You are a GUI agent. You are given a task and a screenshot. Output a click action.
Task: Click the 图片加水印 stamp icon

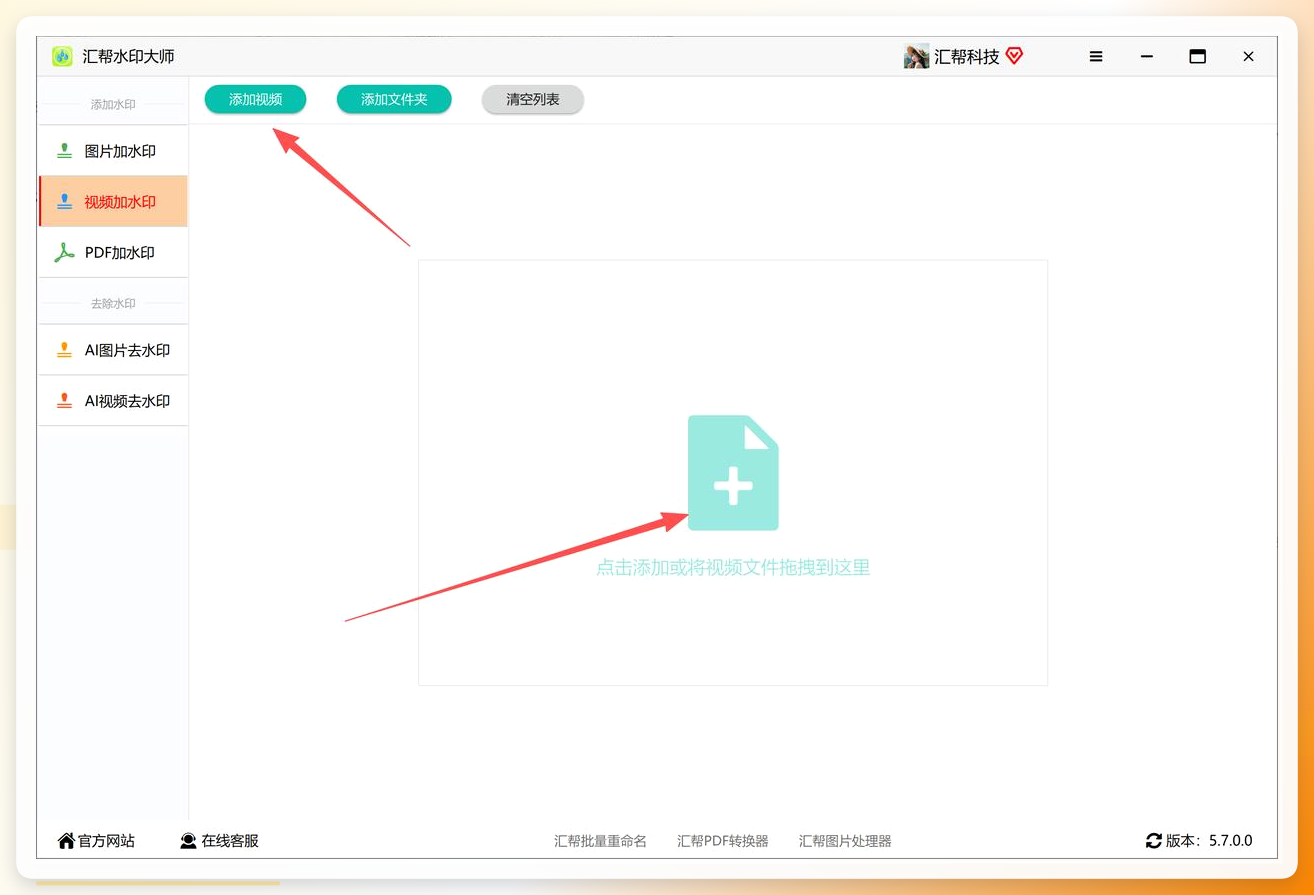65,152
